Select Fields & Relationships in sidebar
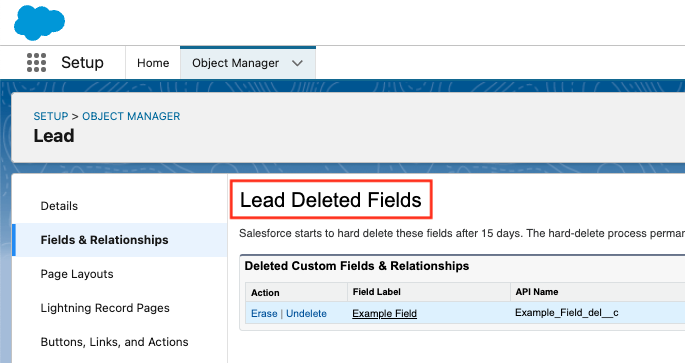 click(104, 240)
